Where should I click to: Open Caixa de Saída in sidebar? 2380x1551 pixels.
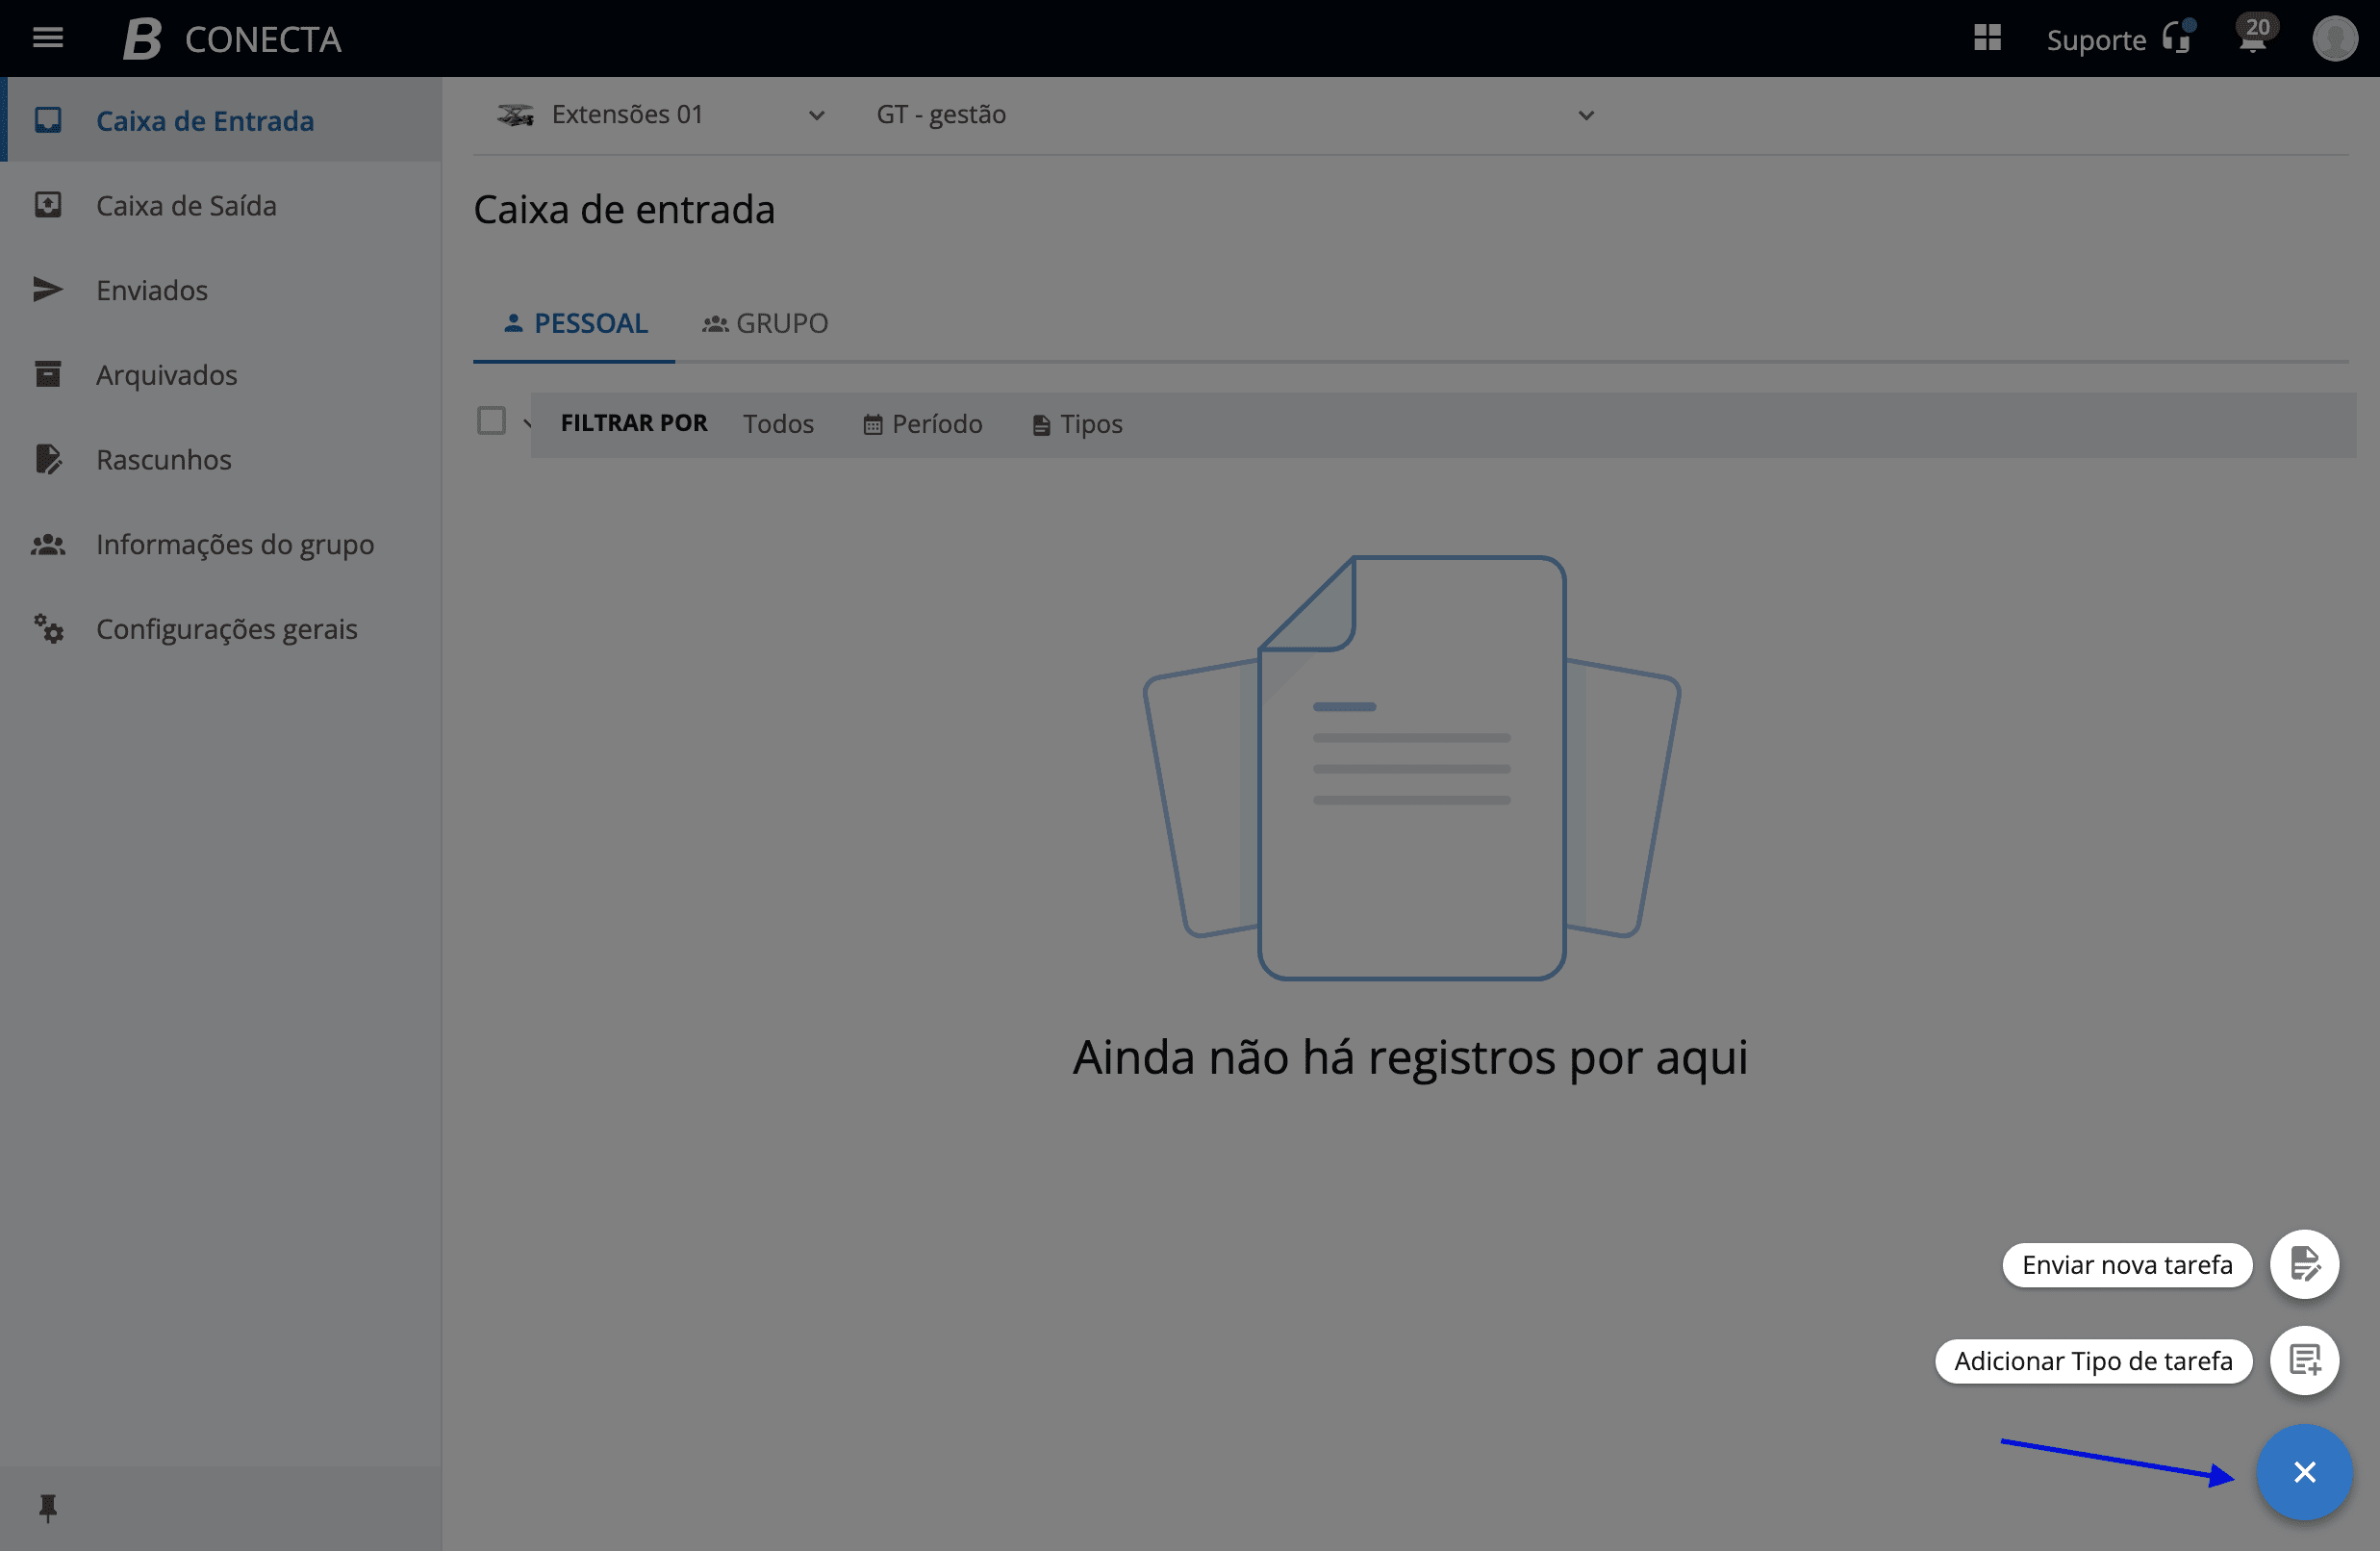coord(186,206)
